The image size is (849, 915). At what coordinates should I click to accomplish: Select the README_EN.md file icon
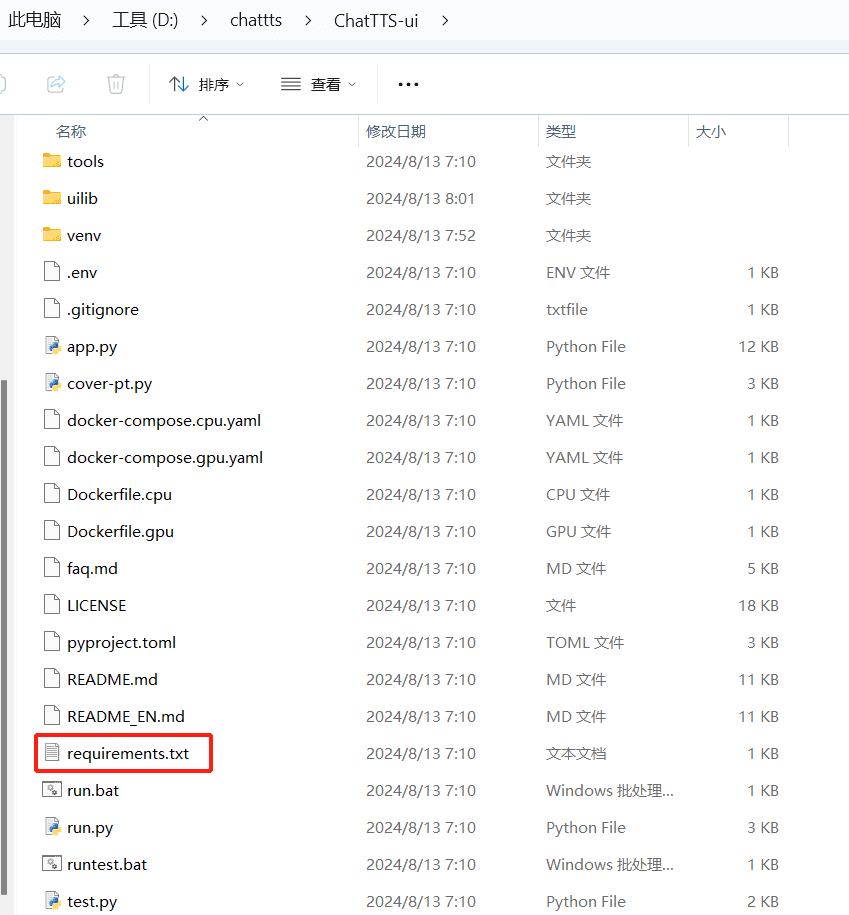click(52, 715)
